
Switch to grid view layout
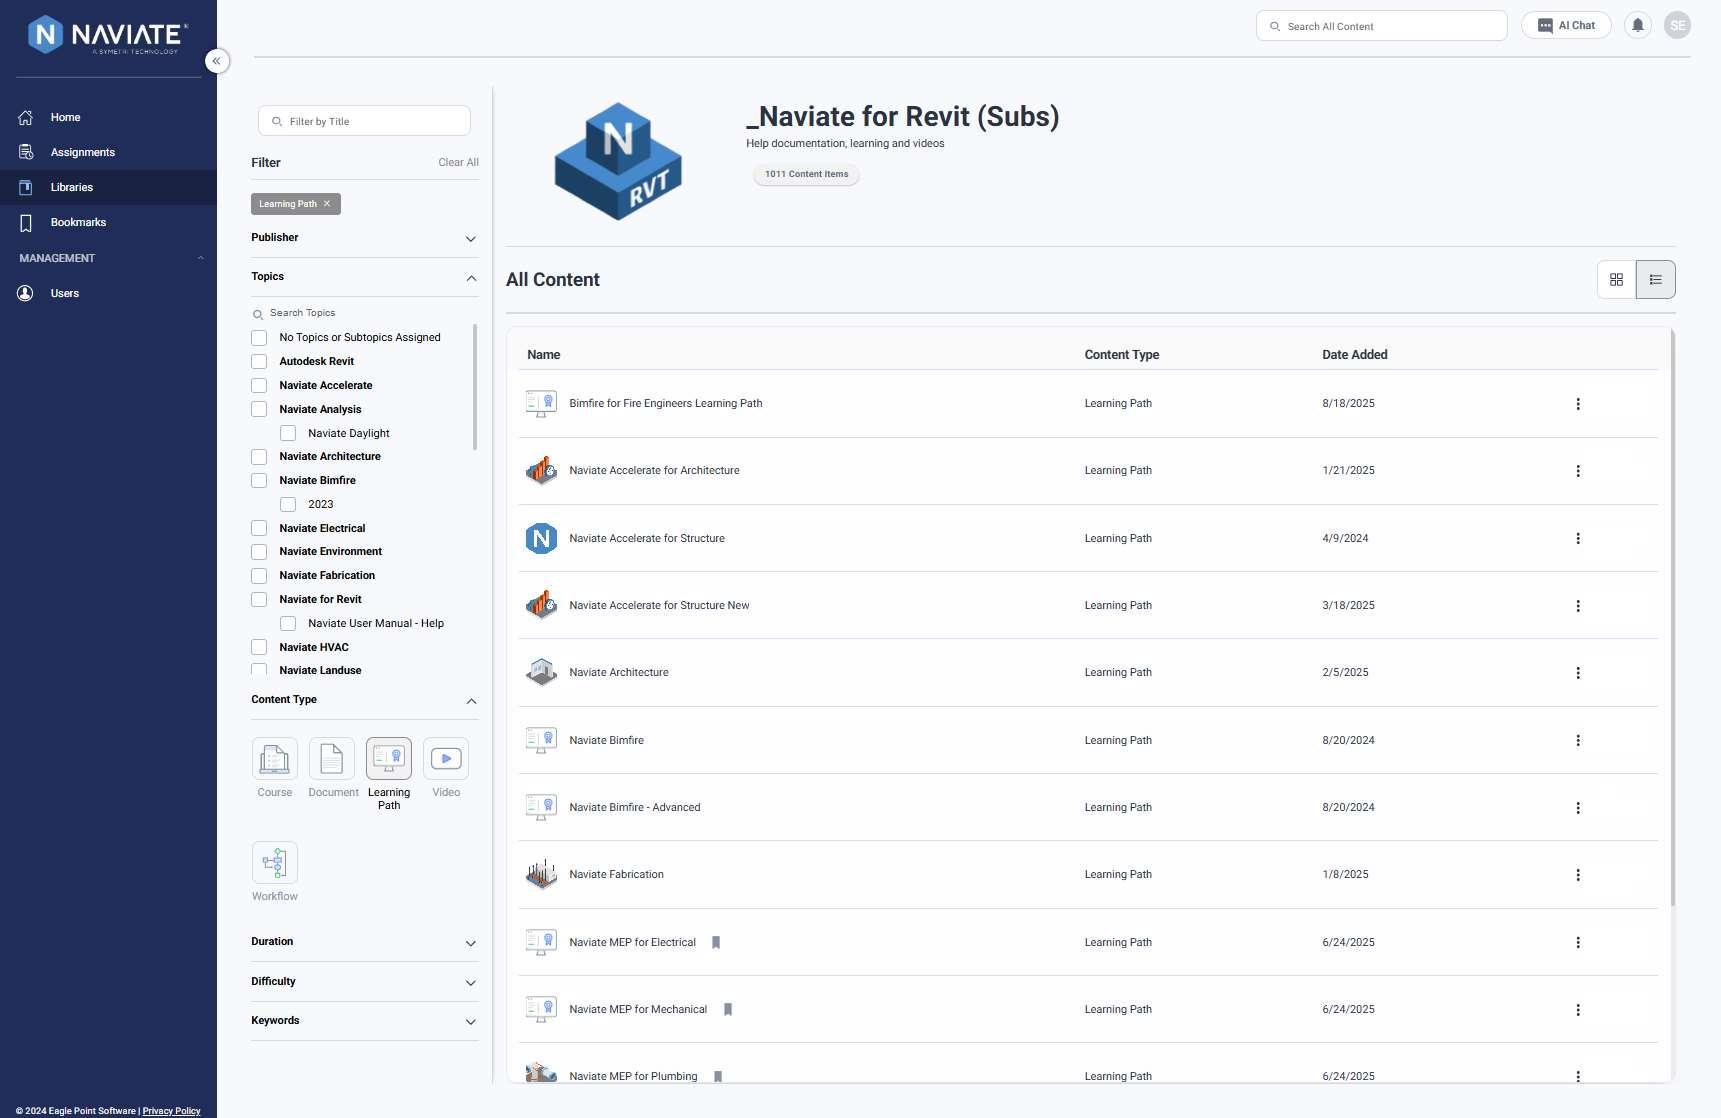(x=1617, y=280)
